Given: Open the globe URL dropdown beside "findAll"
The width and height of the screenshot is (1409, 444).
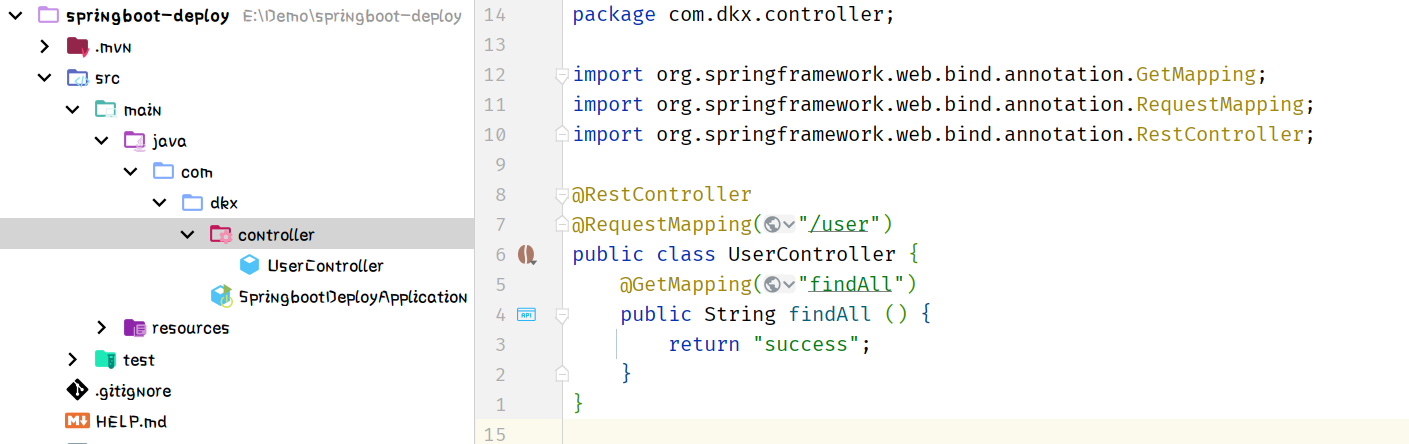Looking at the screenshot, I should (780, 284).
